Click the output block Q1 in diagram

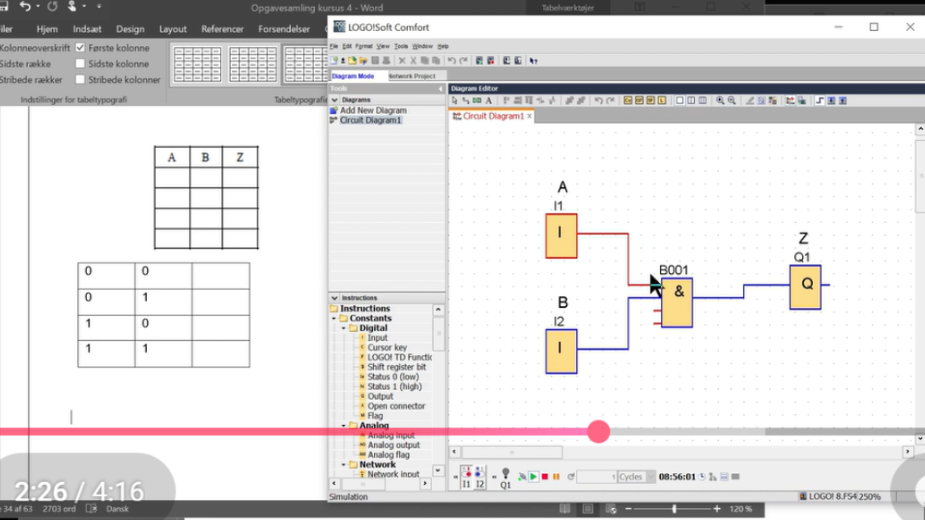point(805,287)
